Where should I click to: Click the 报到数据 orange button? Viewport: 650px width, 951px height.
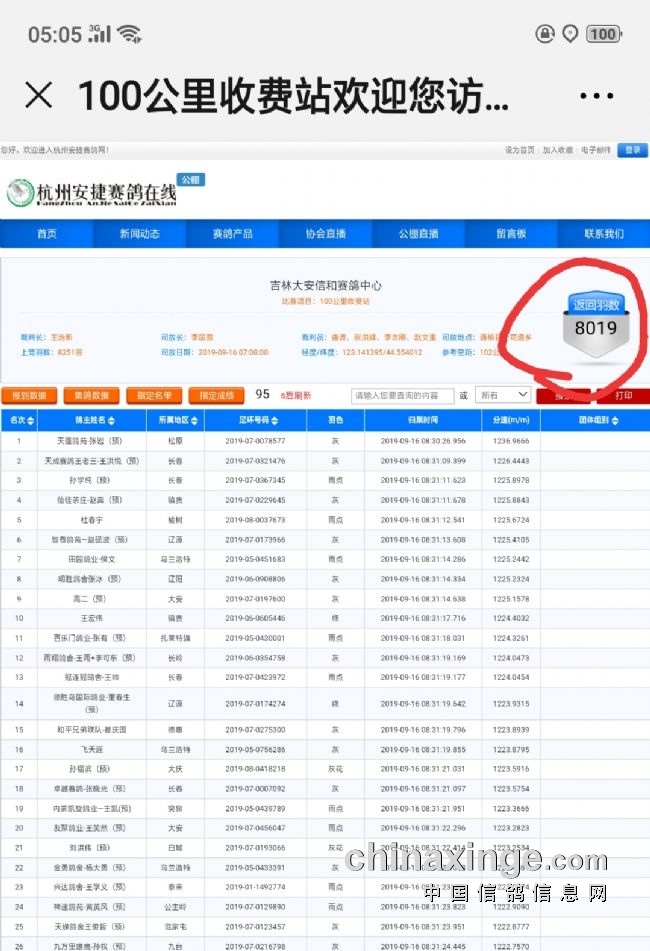[30, 395]
